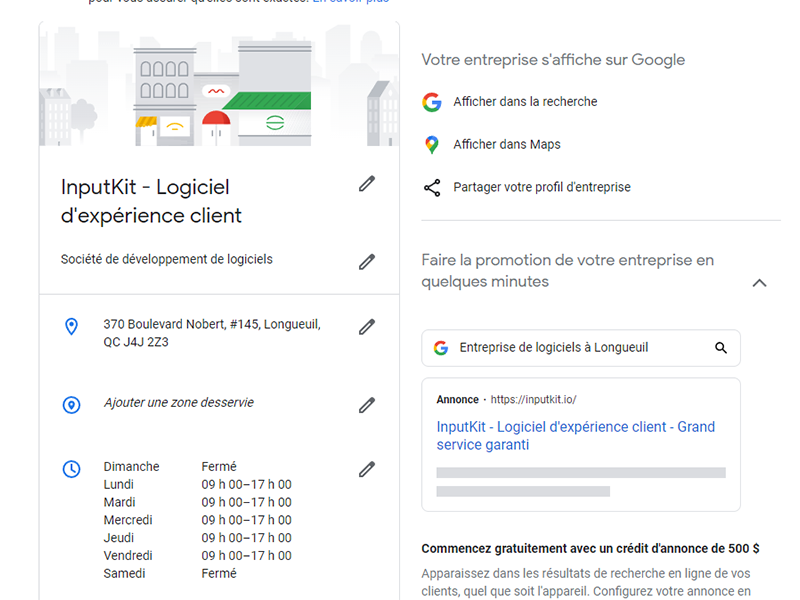Click the InputKit ad headline link

coord(576,435)
